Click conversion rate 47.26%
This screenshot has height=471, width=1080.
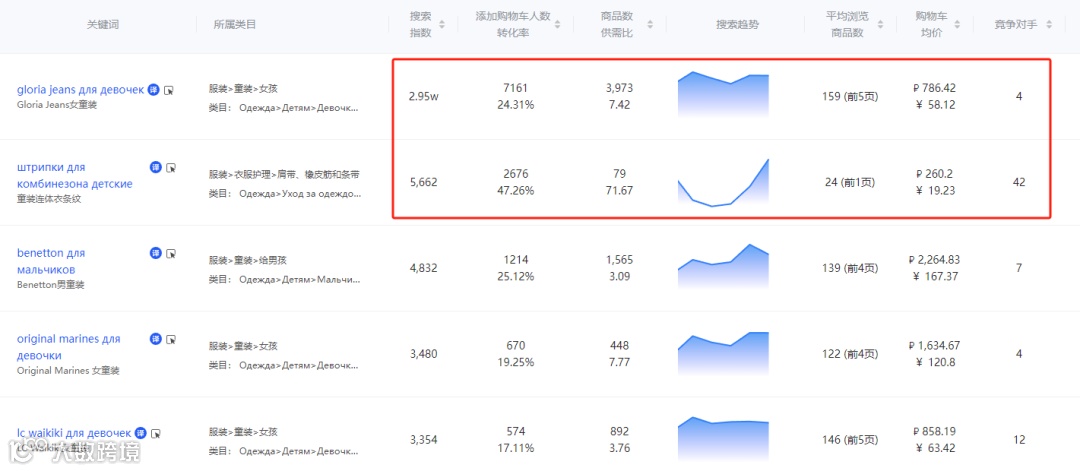pos(515,191)
